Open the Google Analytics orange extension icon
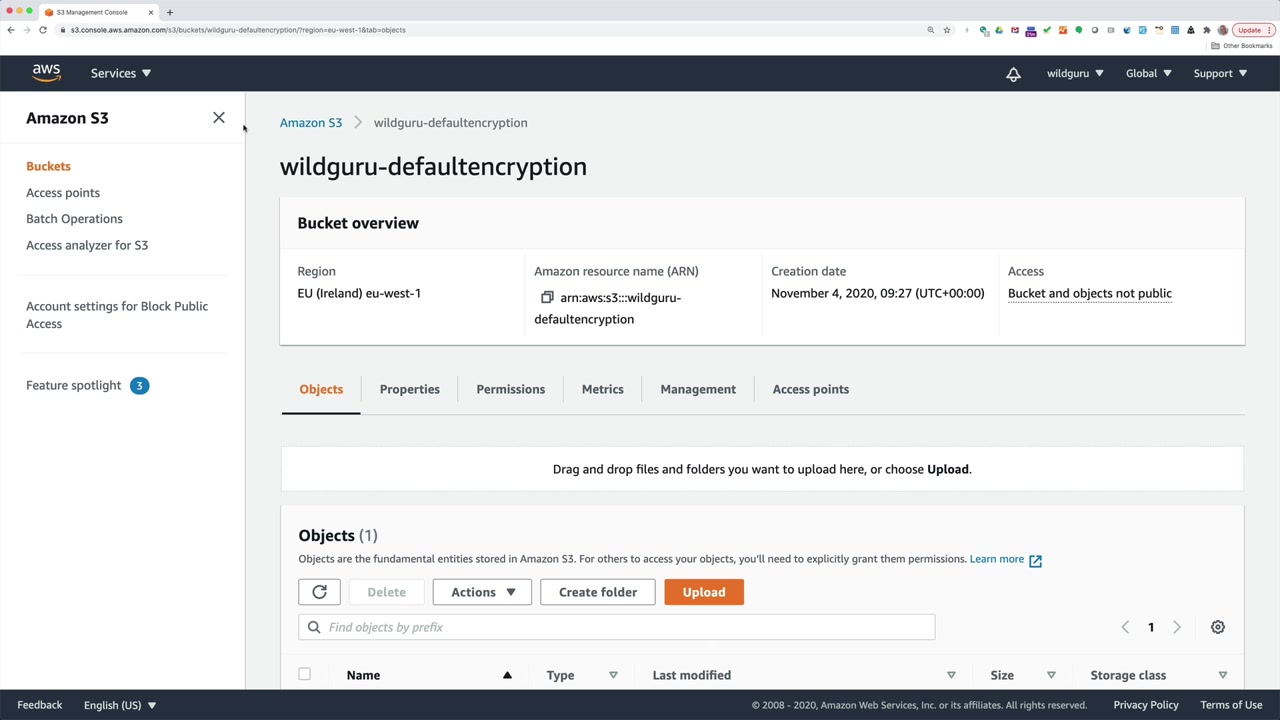Screen dimensions: 1280x720 [1063, 30]
